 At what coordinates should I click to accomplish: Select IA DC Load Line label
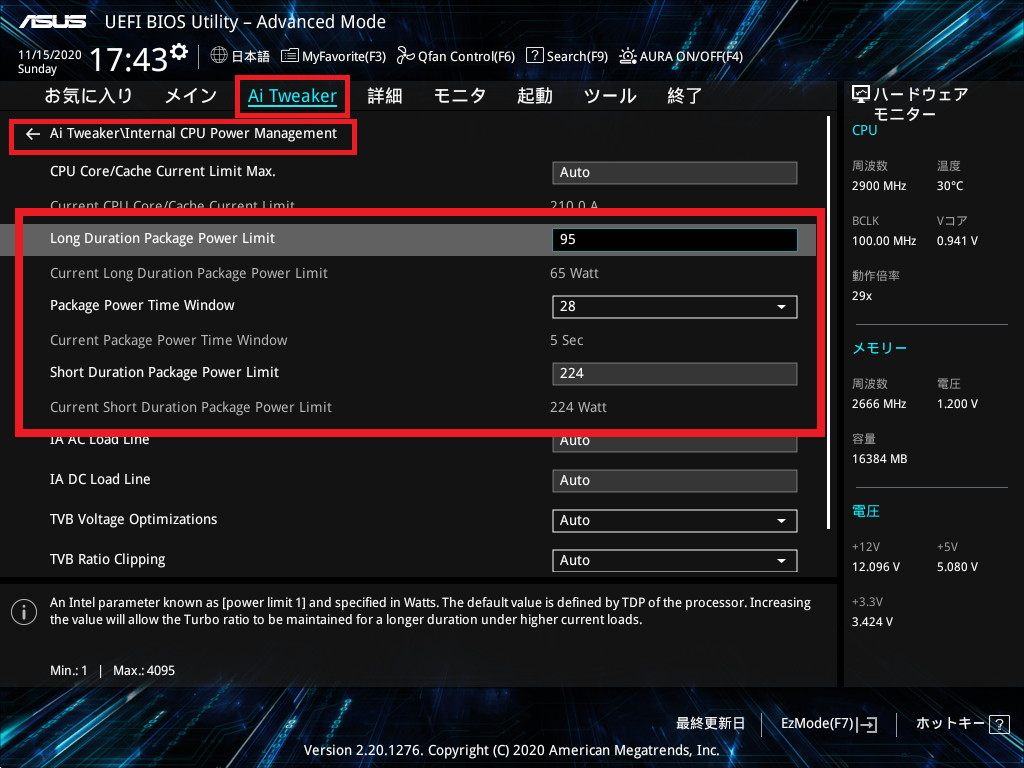coord(100,479)
